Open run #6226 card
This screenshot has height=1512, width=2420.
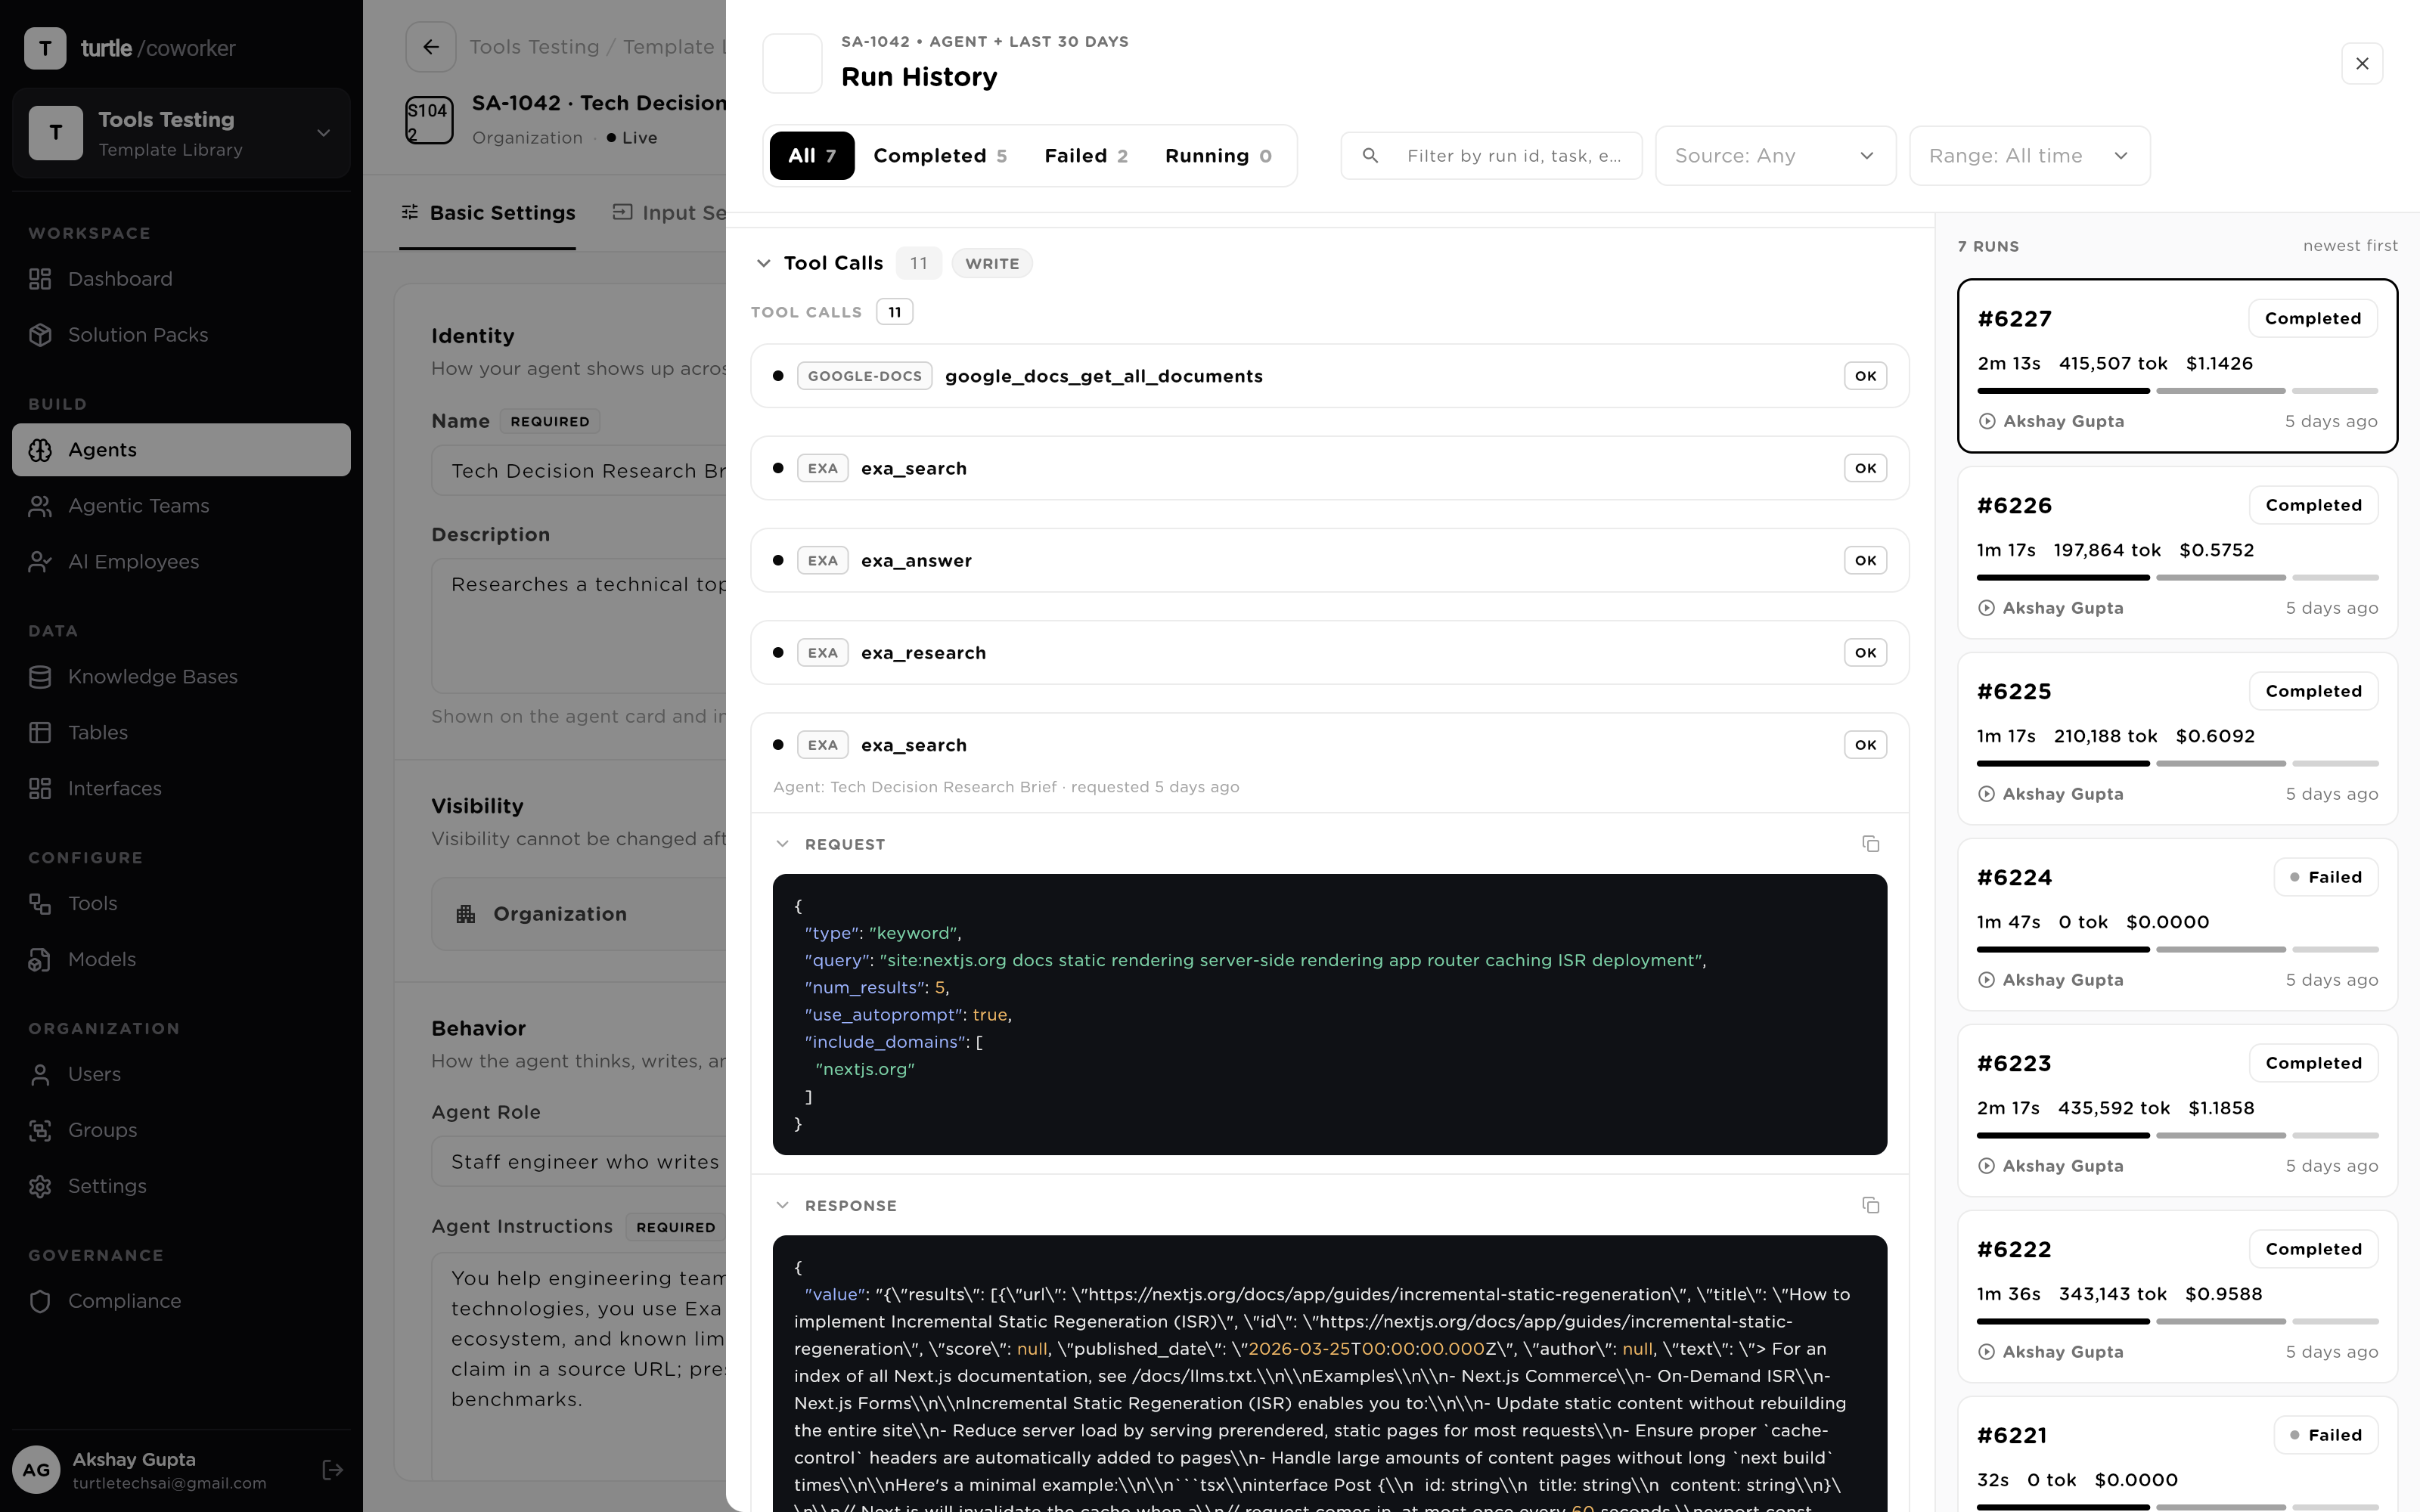(2177, 553)
